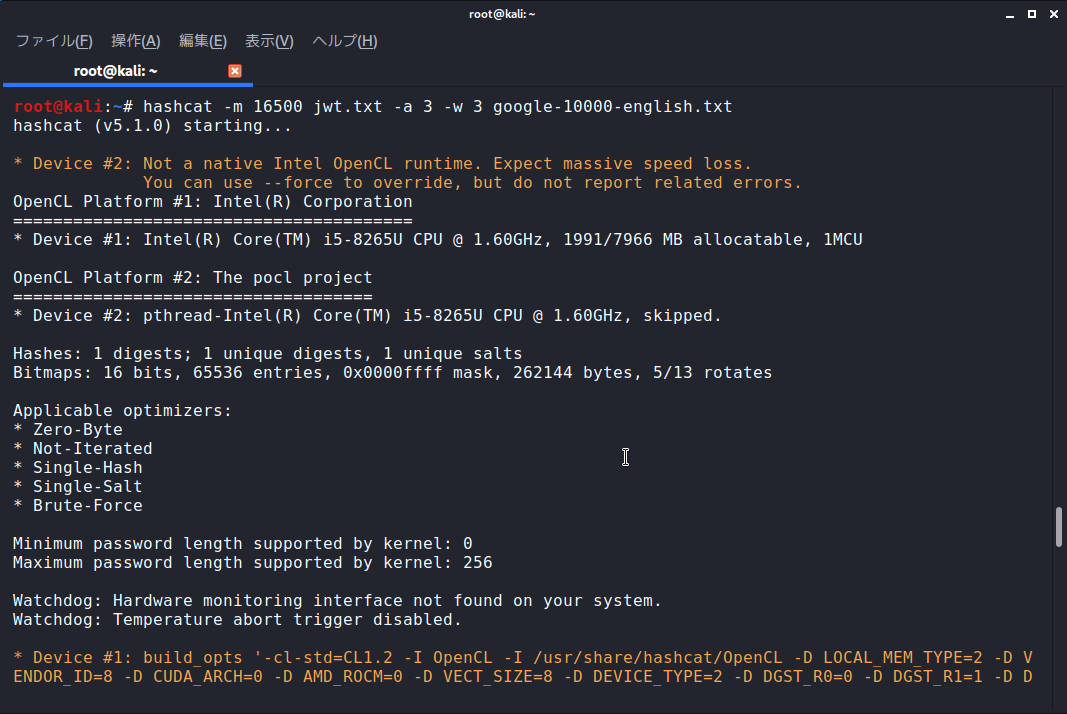Minimize the terminal window
The height and width of the screenshot is (714, 1067).
tap(1010, 14)
